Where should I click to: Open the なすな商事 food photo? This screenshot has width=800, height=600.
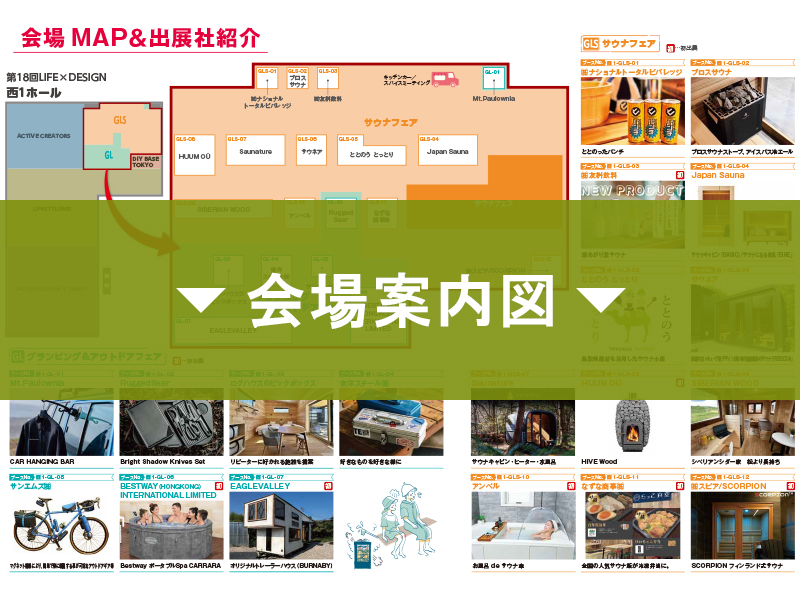pos(633,526)
